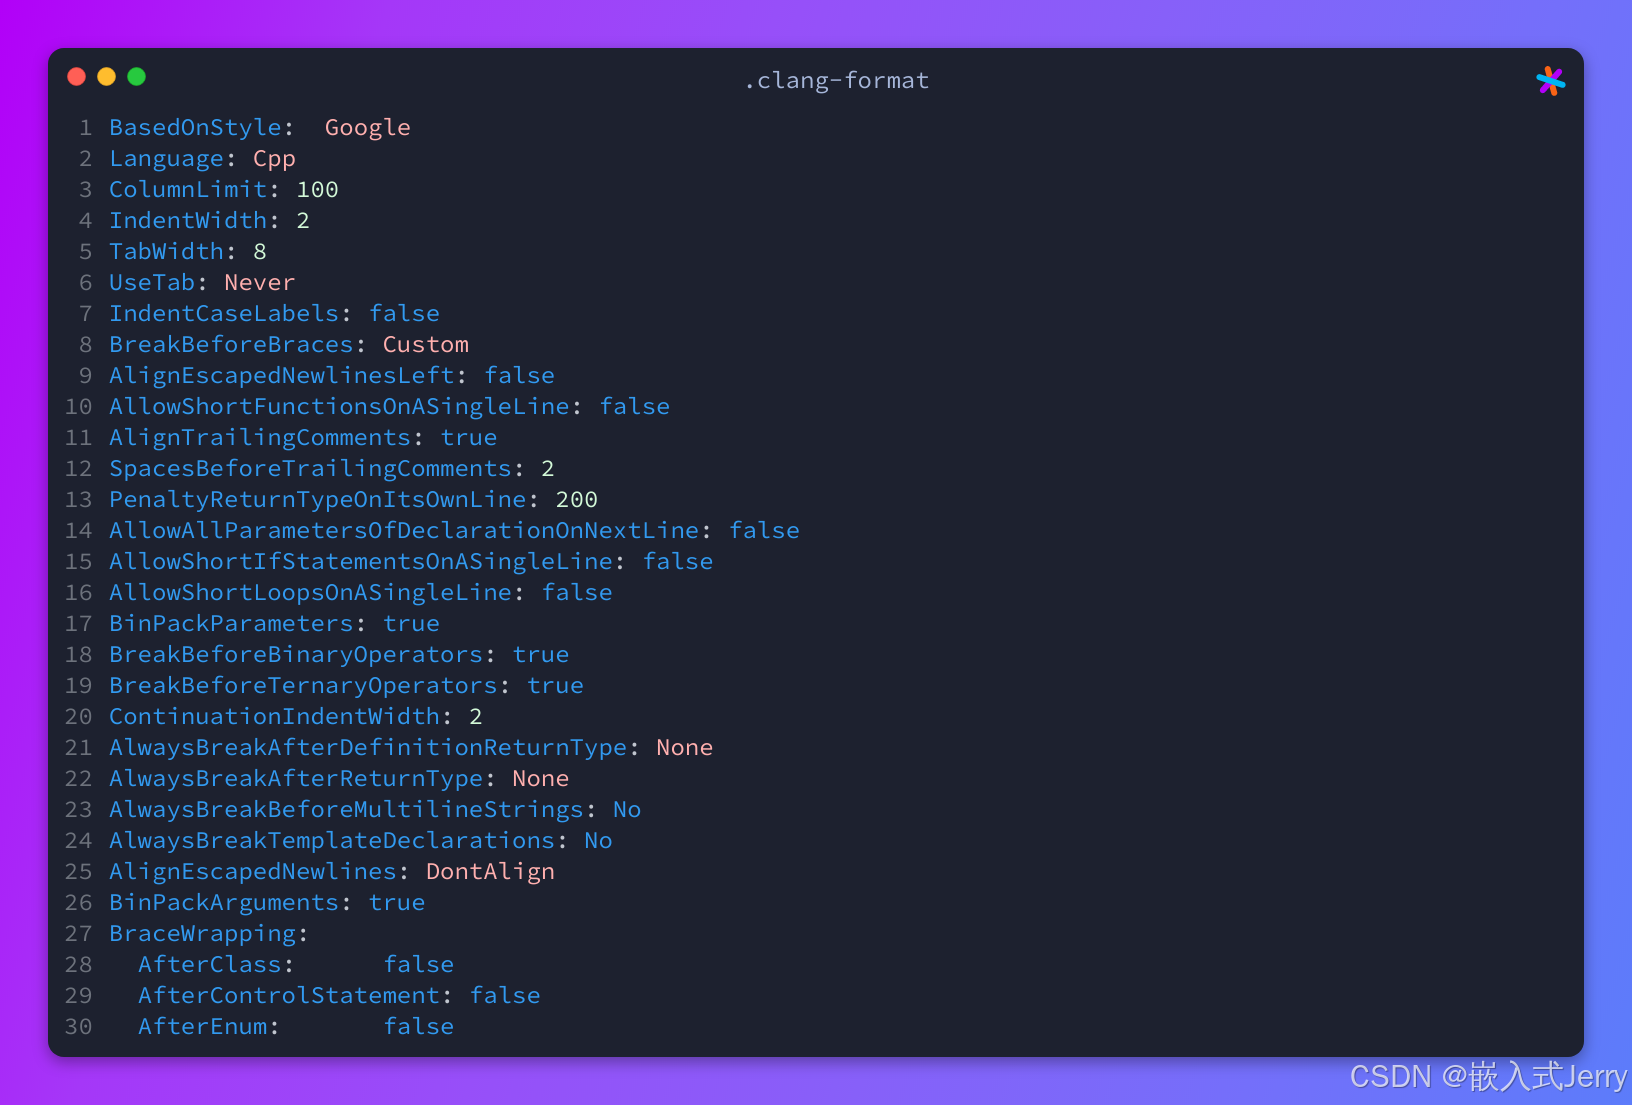
Task: Click the UseTab Never value
Action: pyautogui.click(x=259, y=282)
